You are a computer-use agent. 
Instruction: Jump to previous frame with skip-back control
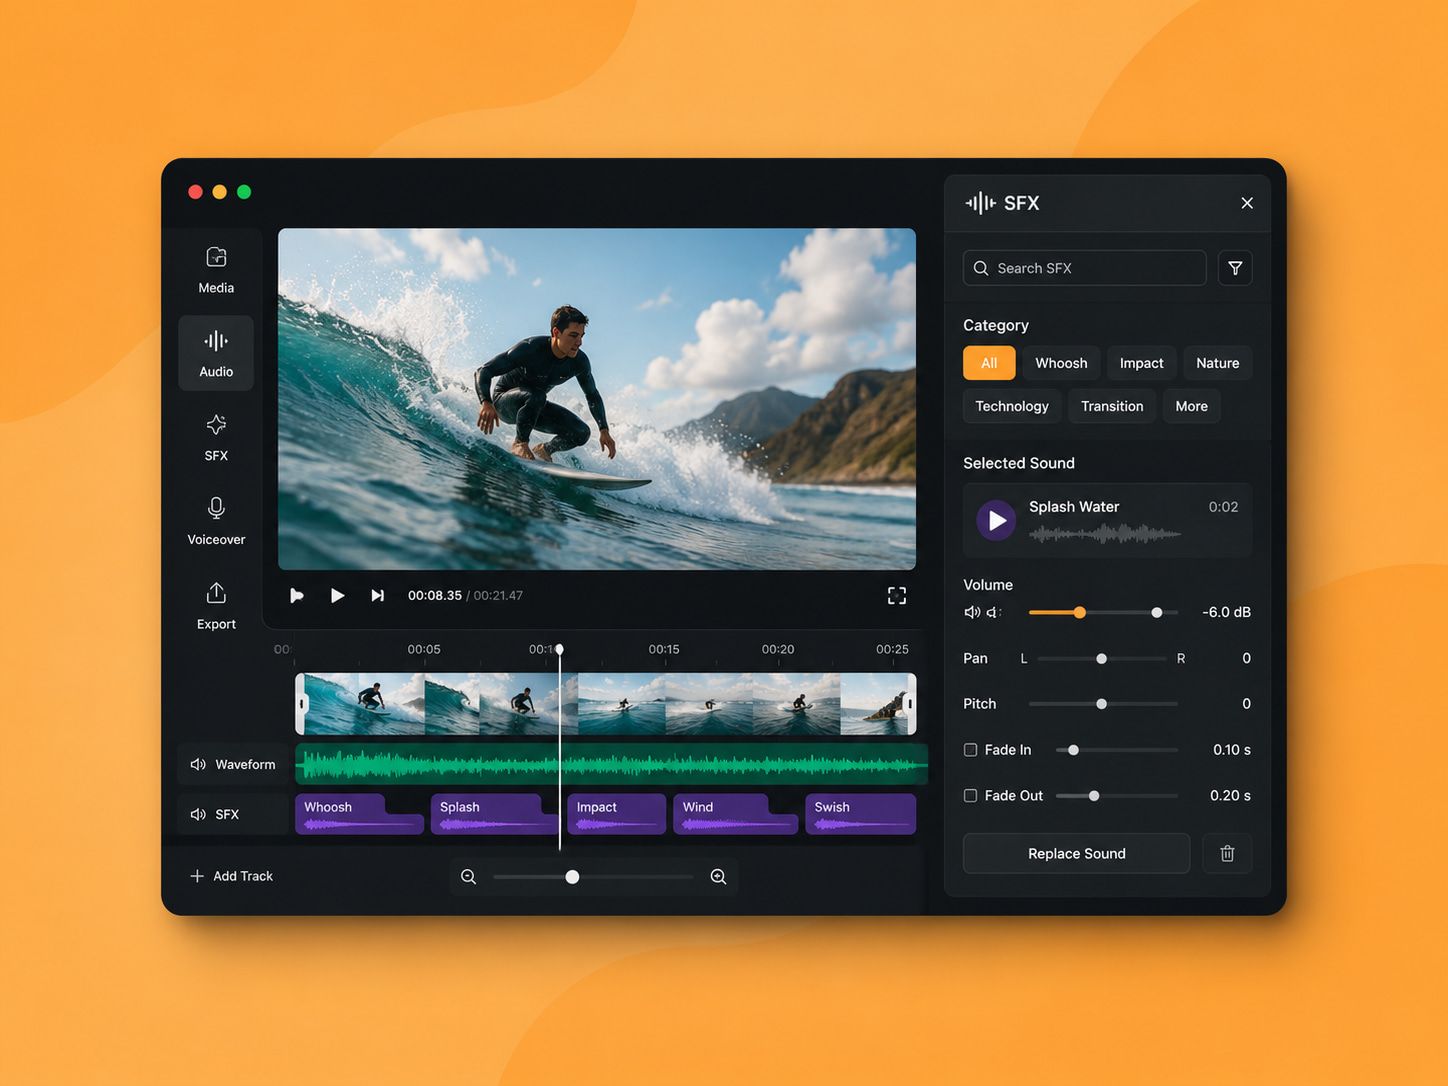coord(297,595)
